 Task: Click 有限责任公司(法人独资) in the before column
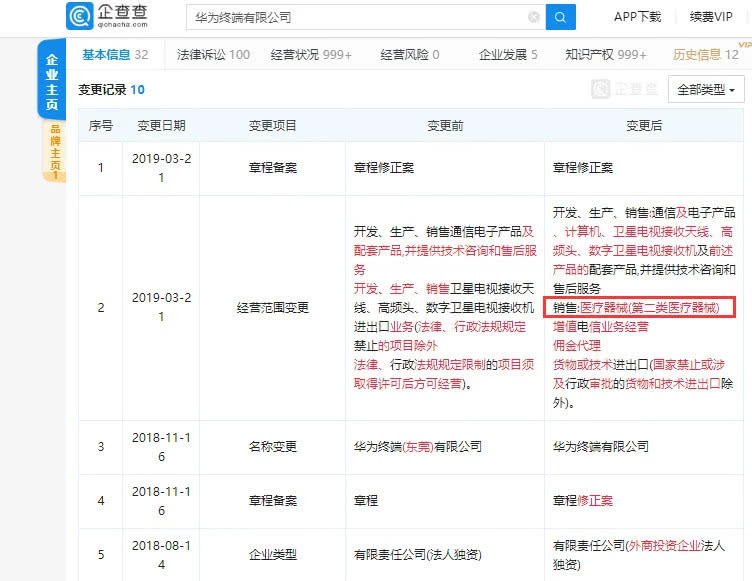click(x=418, y=555)
